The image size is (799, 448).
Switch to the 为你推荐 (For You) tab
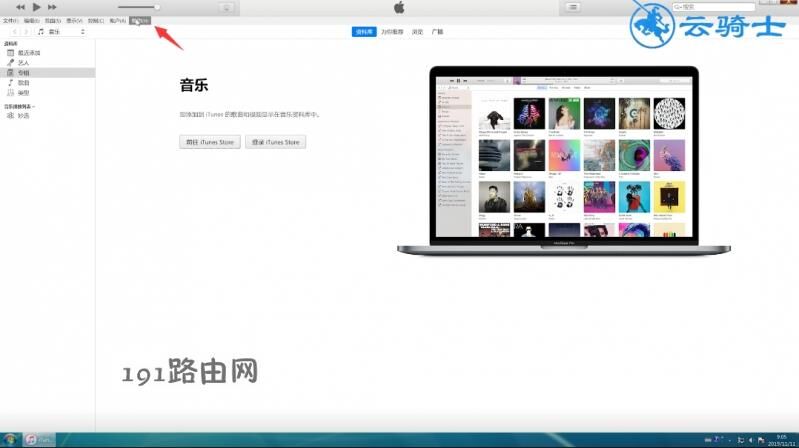click(x=392, y=32)
